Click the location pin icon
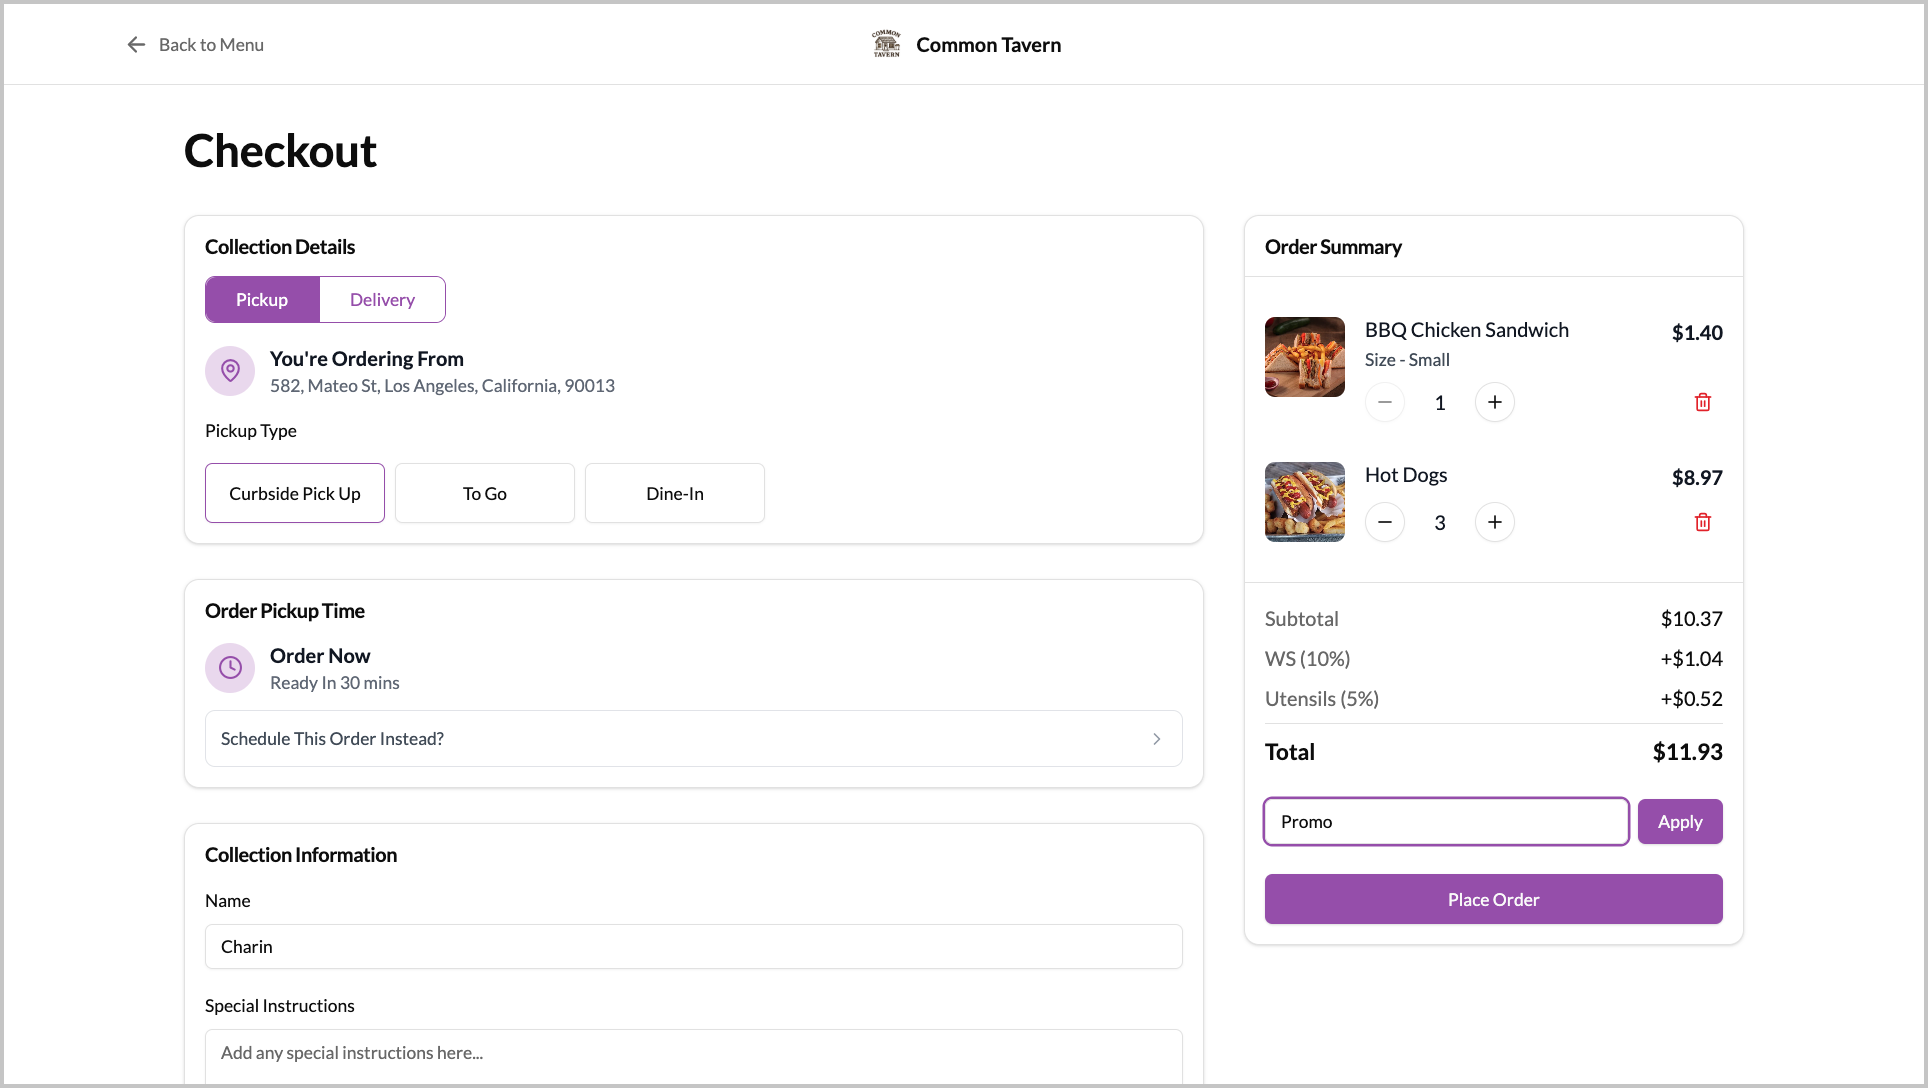 coord(230,371)
